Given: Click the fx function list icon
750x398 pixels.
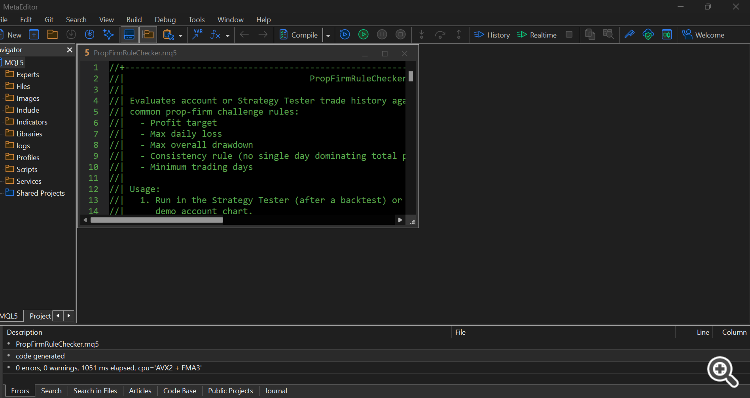Looking at the screenshot, I should click(x=216, y=34).
